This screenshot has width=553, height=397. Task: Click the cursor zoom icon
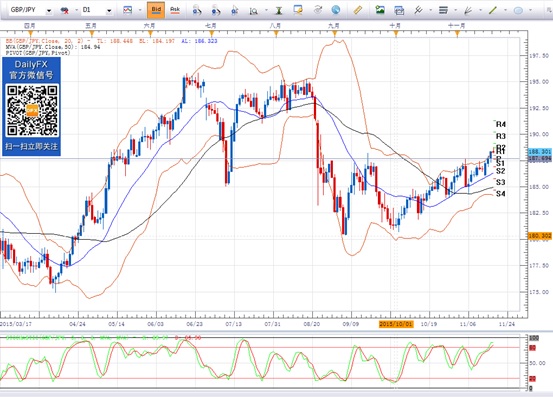pos(235,10)
